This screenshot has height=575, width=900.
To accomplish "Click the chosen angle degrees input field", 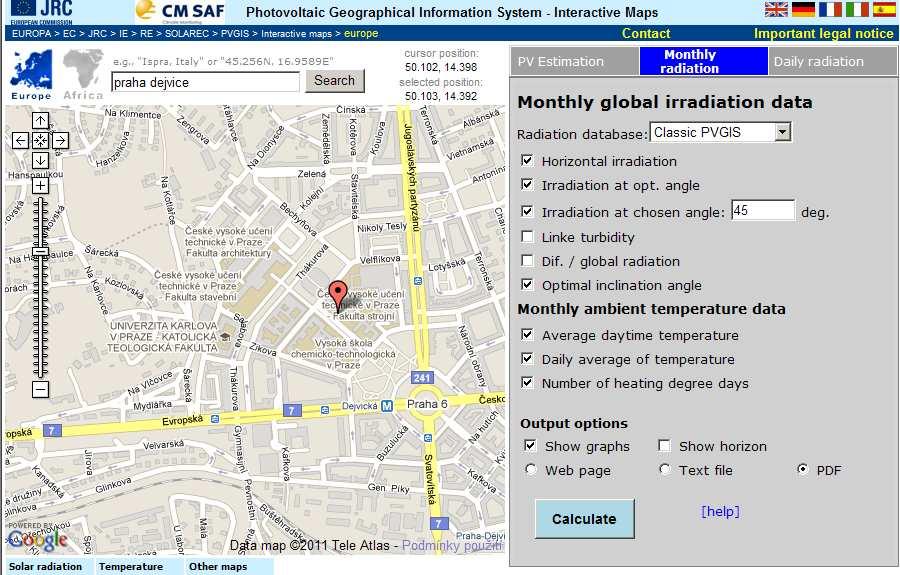I will point(763,211).
